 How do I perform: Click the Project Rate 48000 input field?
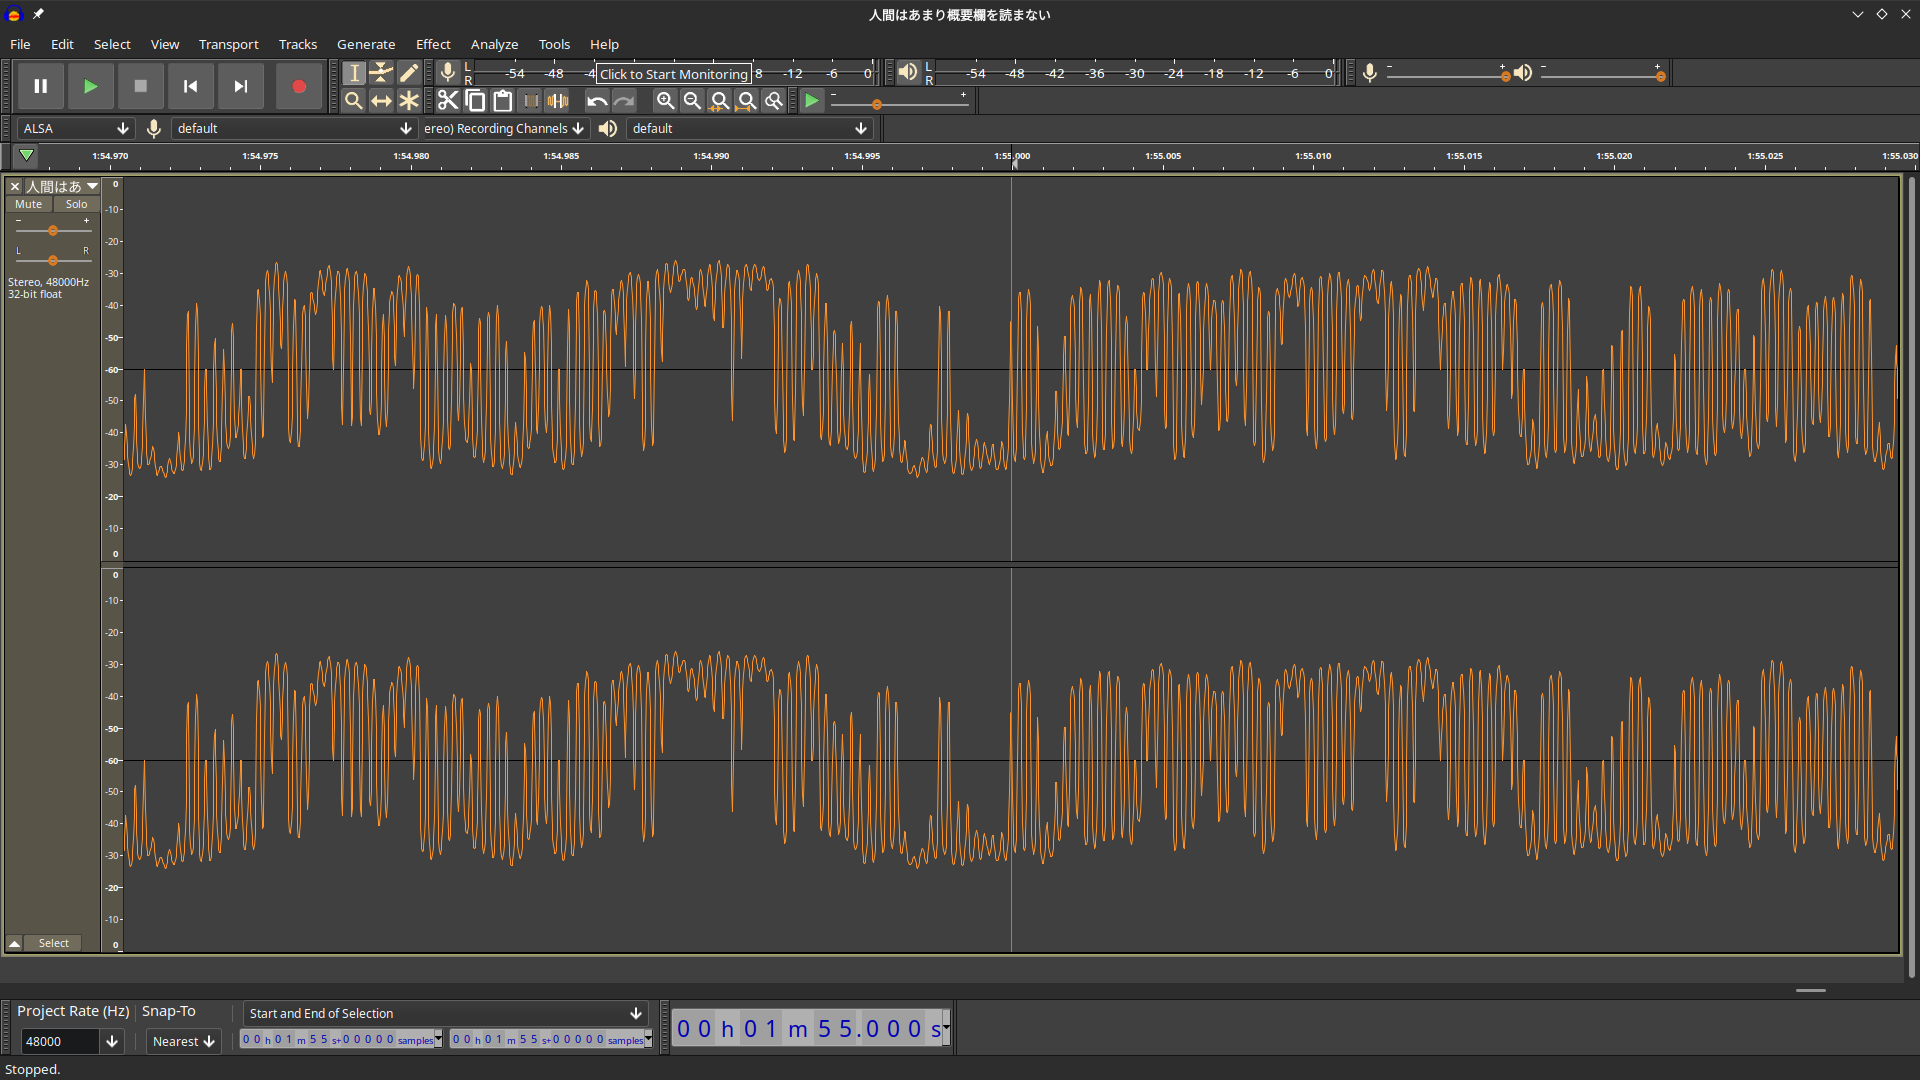point(59,1041)
